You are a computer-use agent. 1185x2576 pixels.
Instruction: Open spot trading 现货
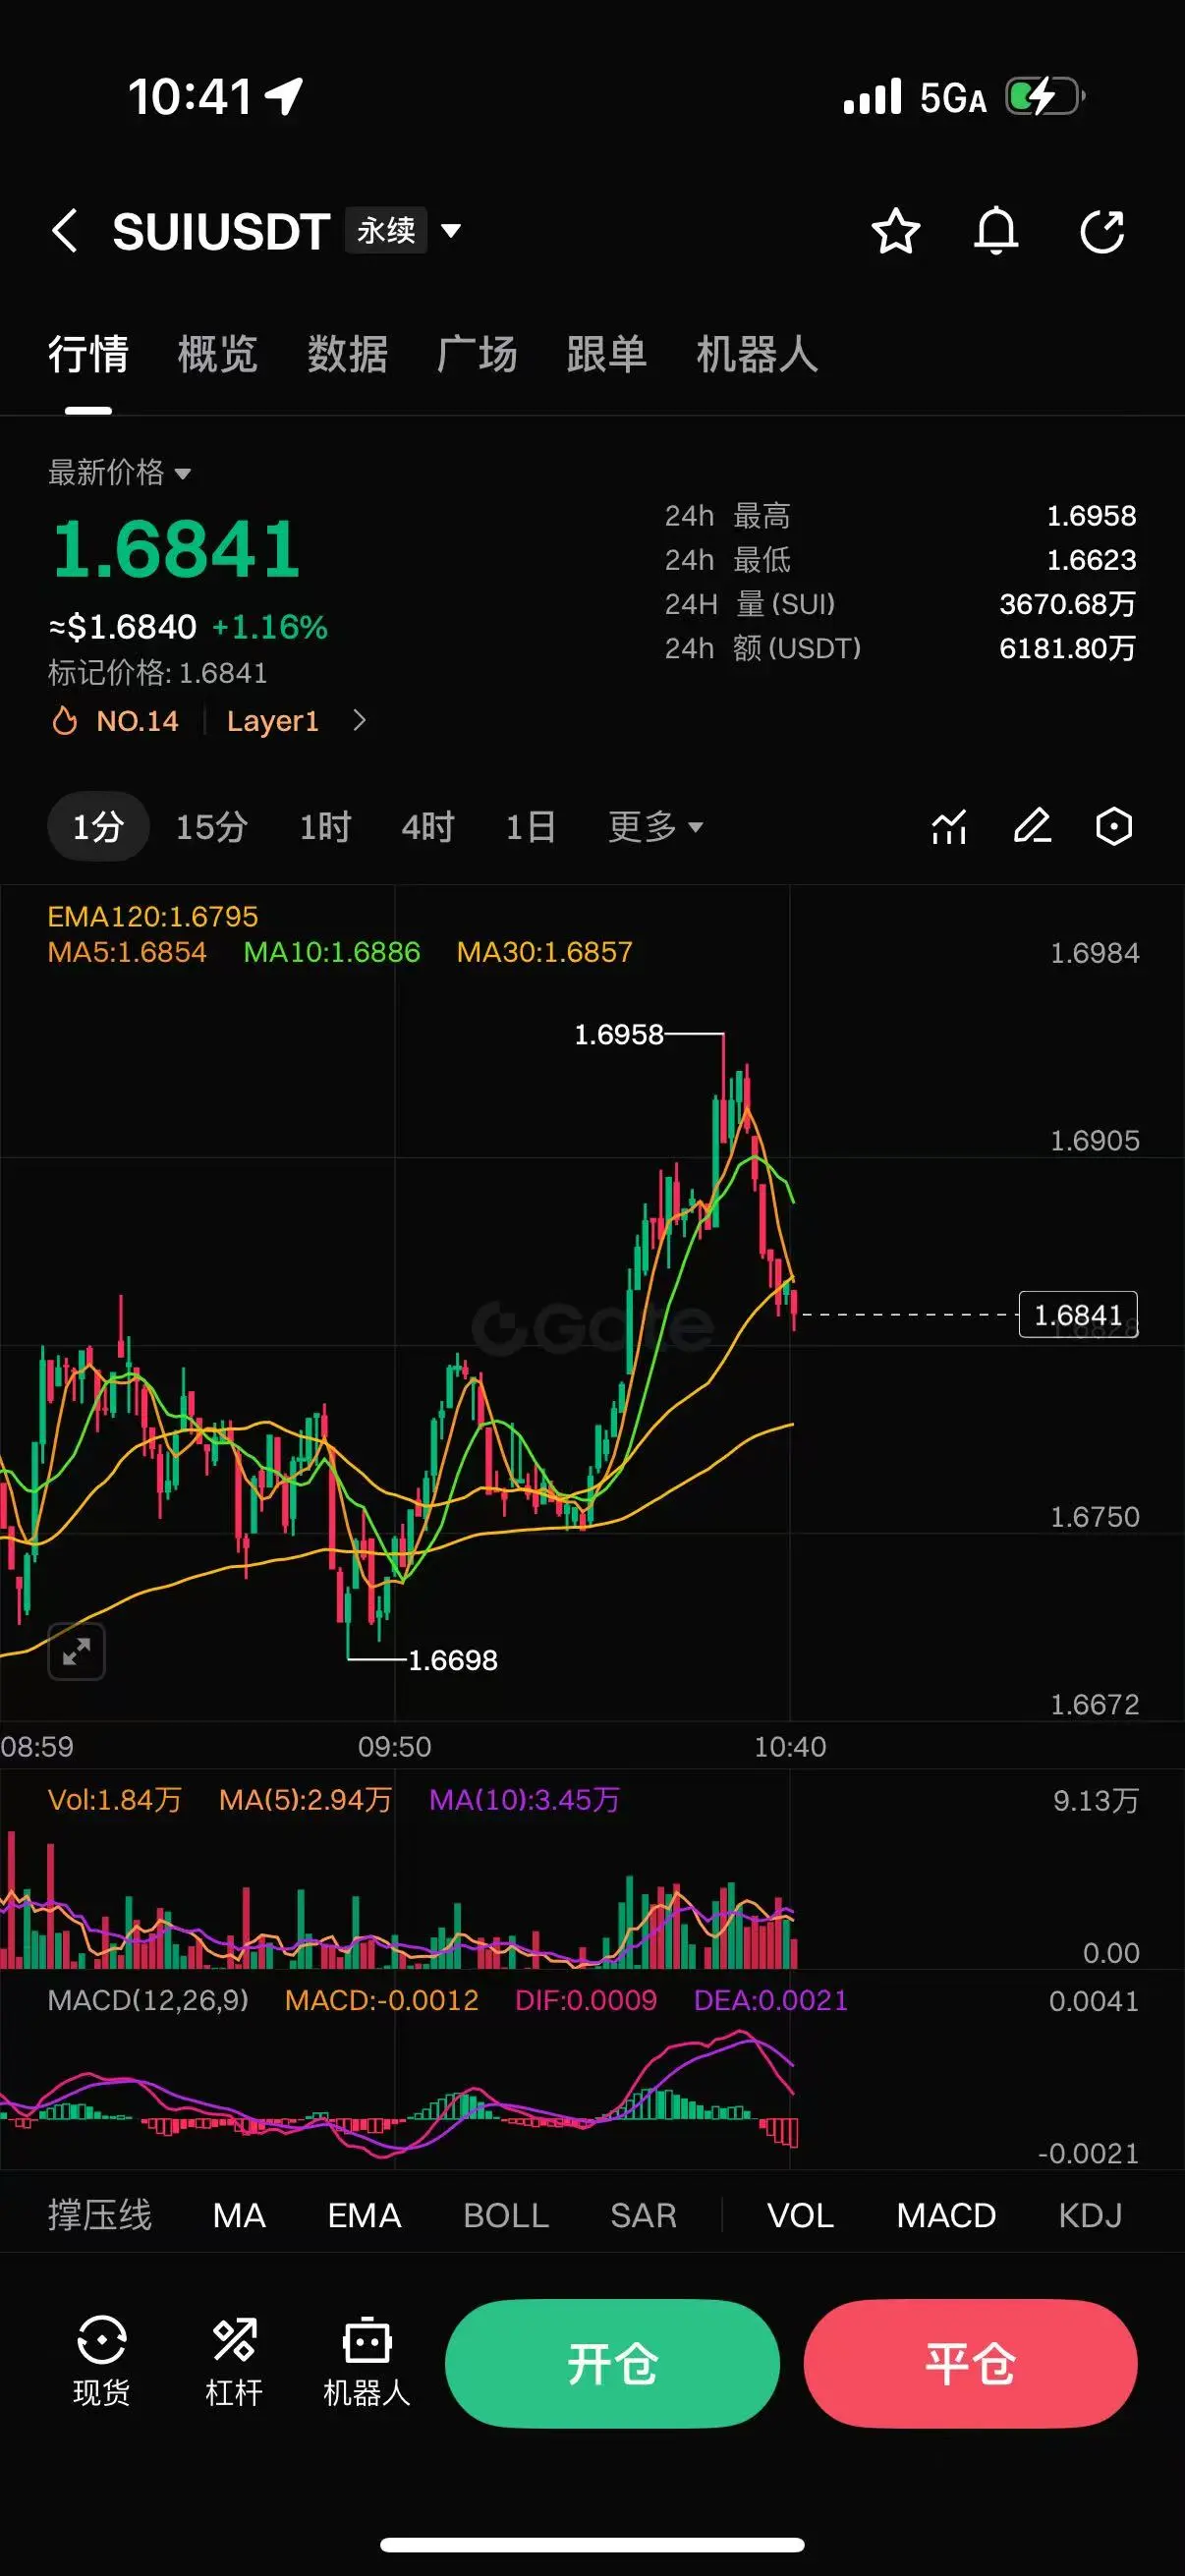tap(102, 2362)
